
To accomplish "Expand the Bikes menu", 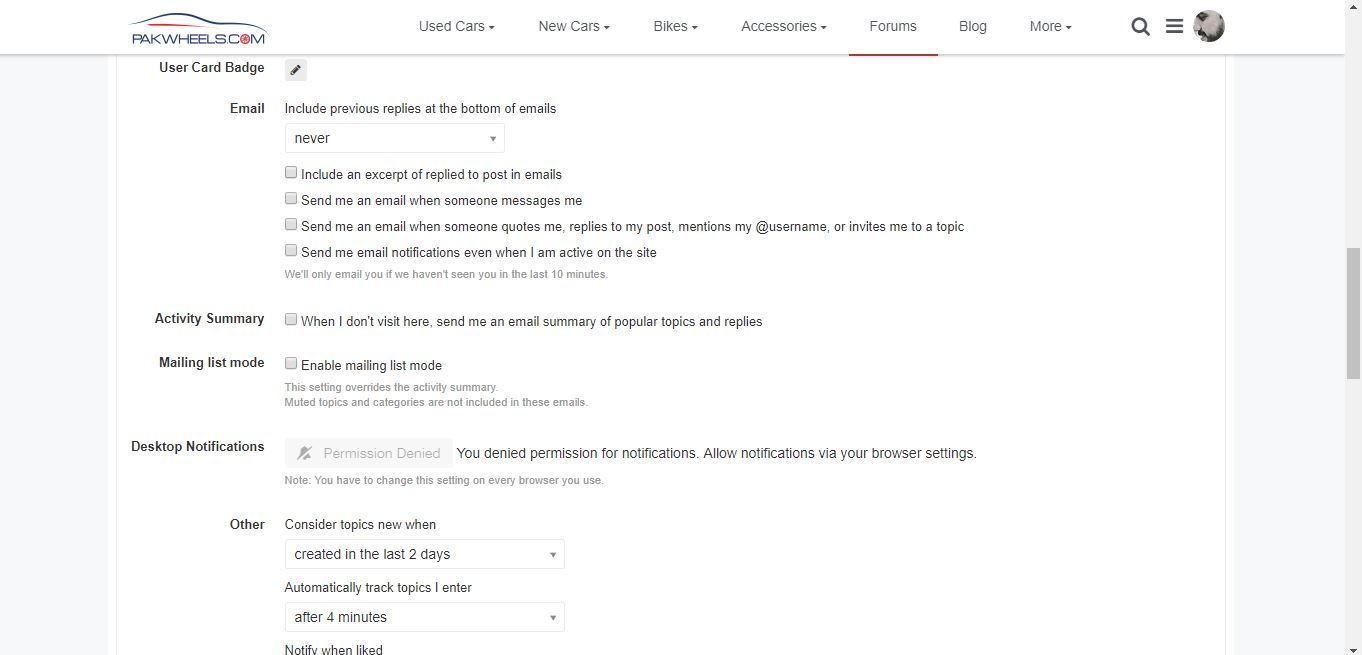I will point(675,26).
